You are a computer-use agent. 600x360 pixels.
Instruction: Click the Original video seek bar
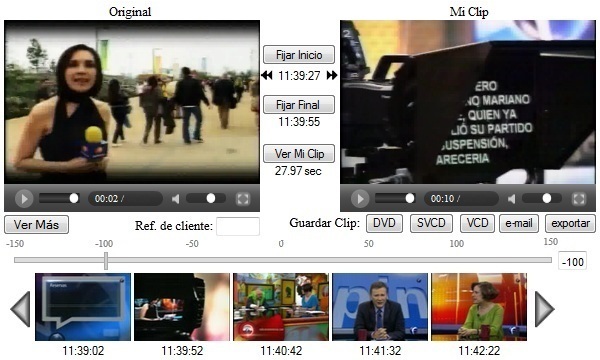coord(59,198)
